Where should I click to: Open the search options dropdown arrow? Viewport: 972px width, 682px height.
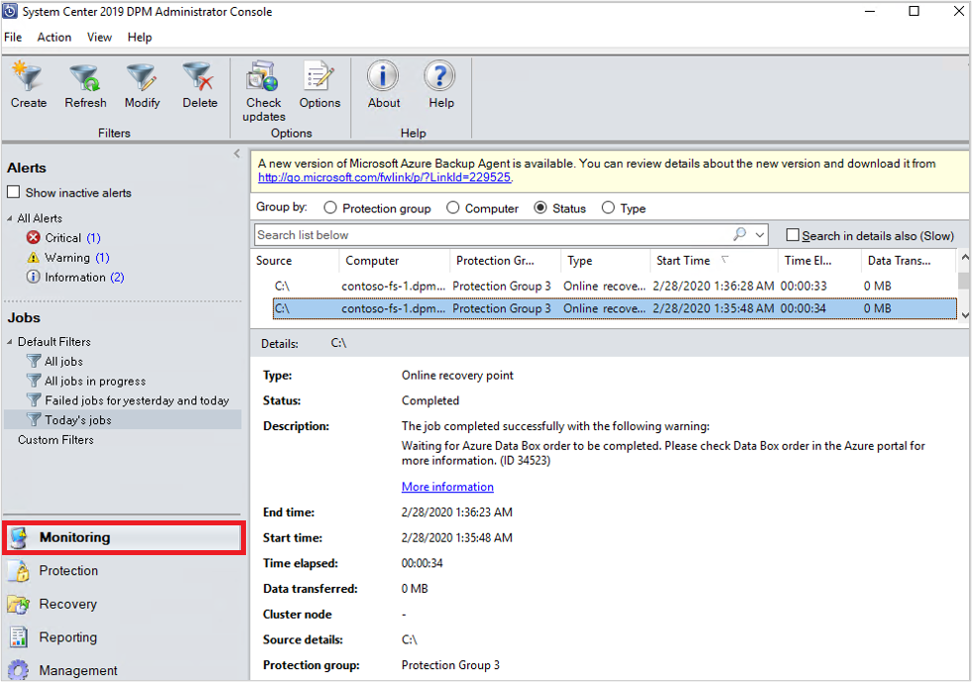pyautogui.click(x=757, y=235)
